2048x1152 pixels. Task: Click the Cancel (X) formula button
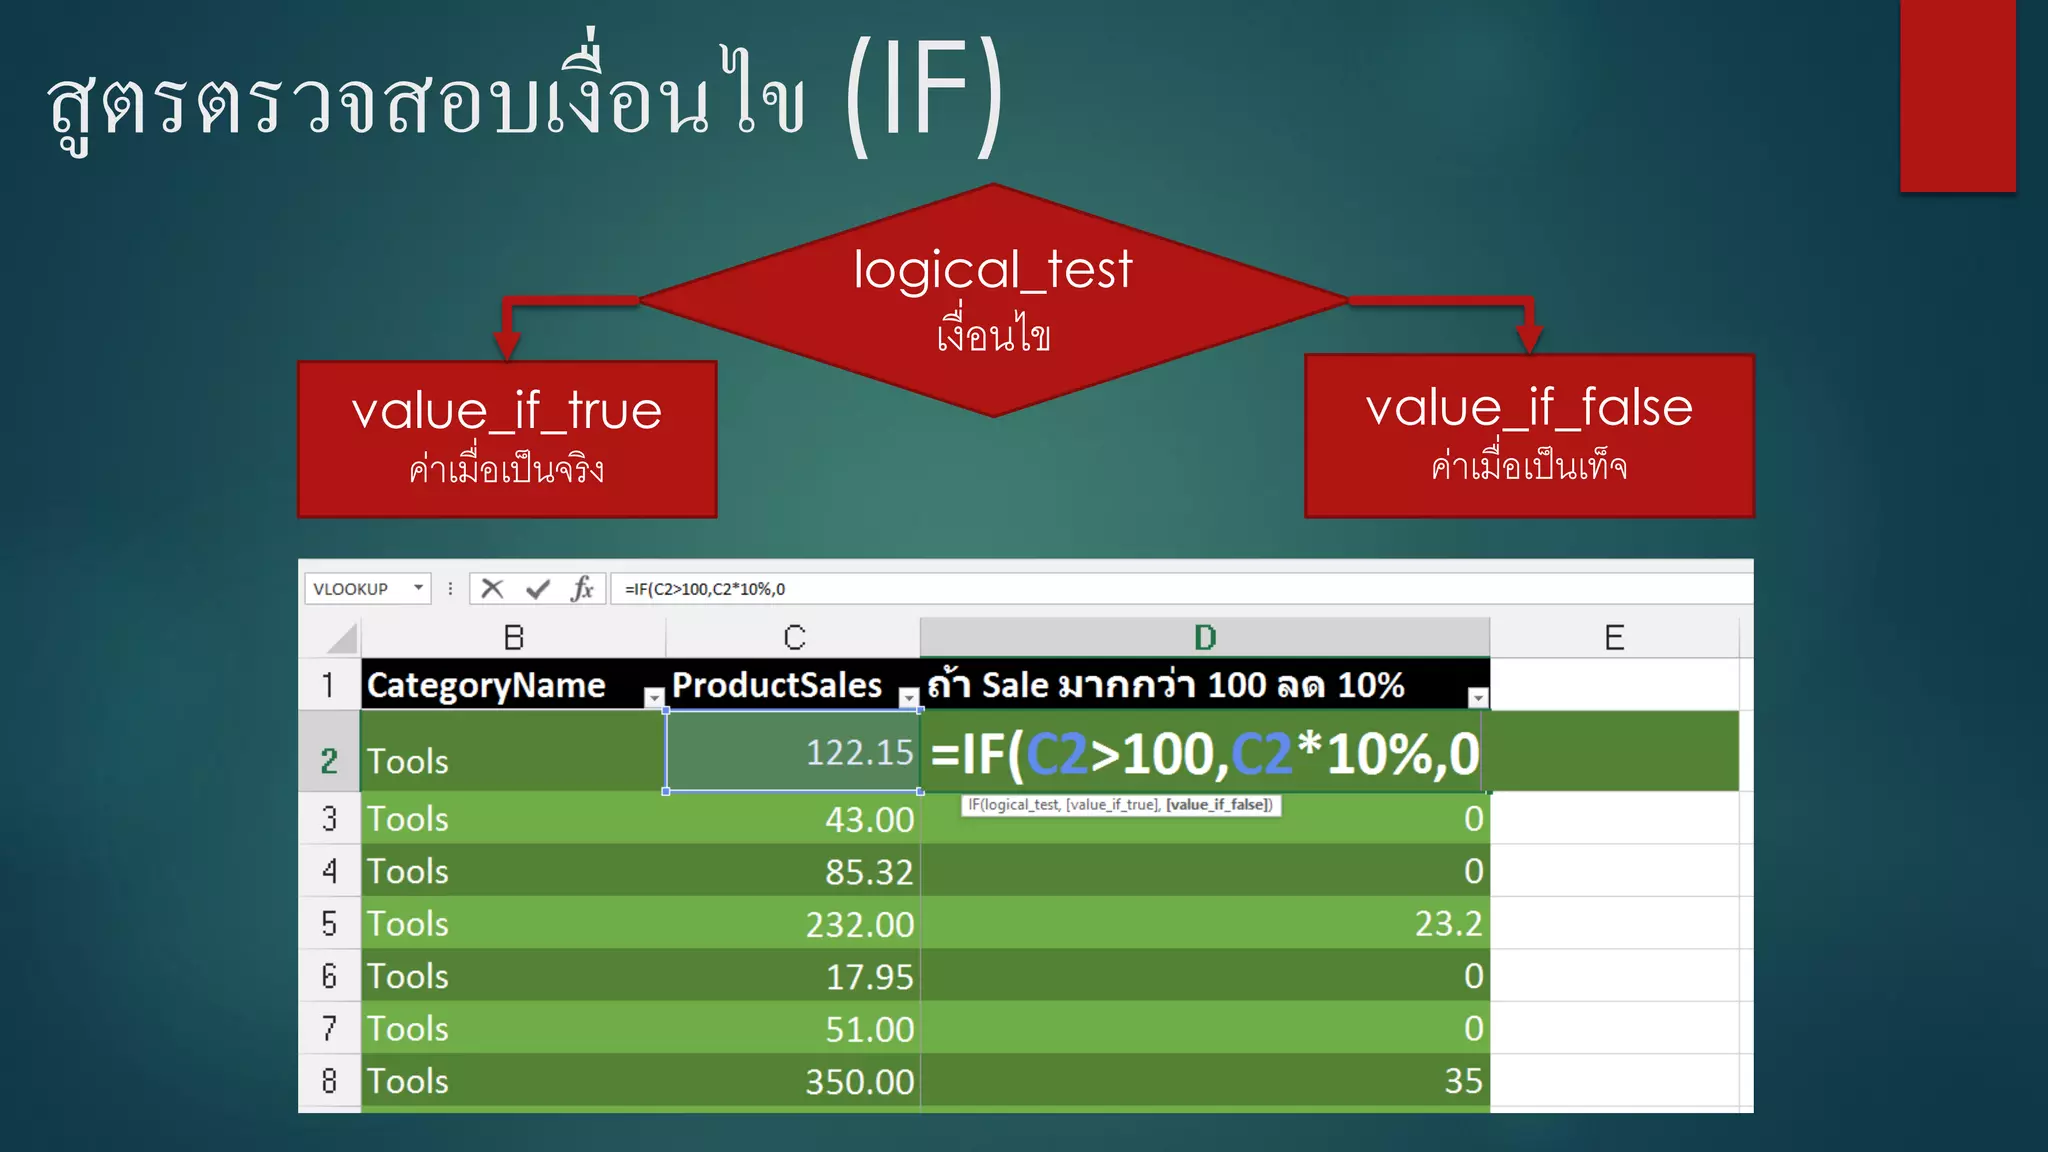click(492, 588)
